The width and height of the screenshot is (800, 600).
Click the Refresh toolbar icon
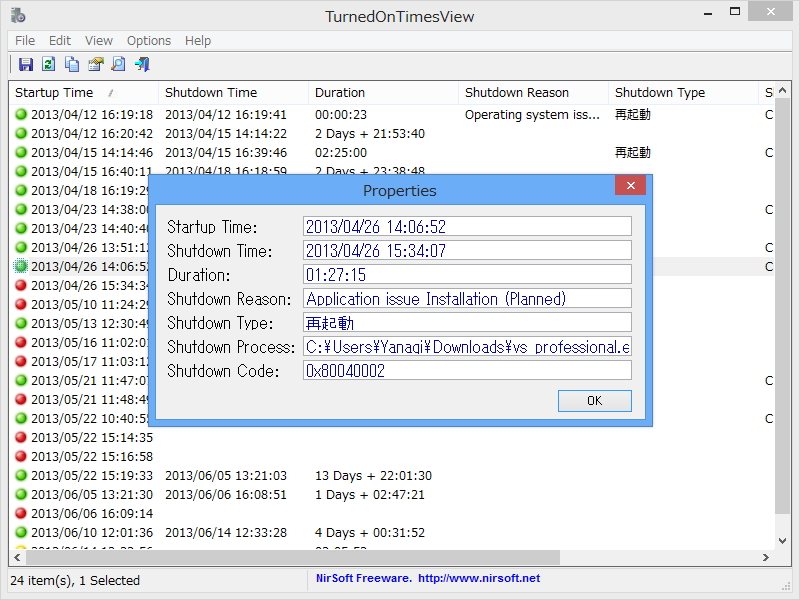(48, 64)
